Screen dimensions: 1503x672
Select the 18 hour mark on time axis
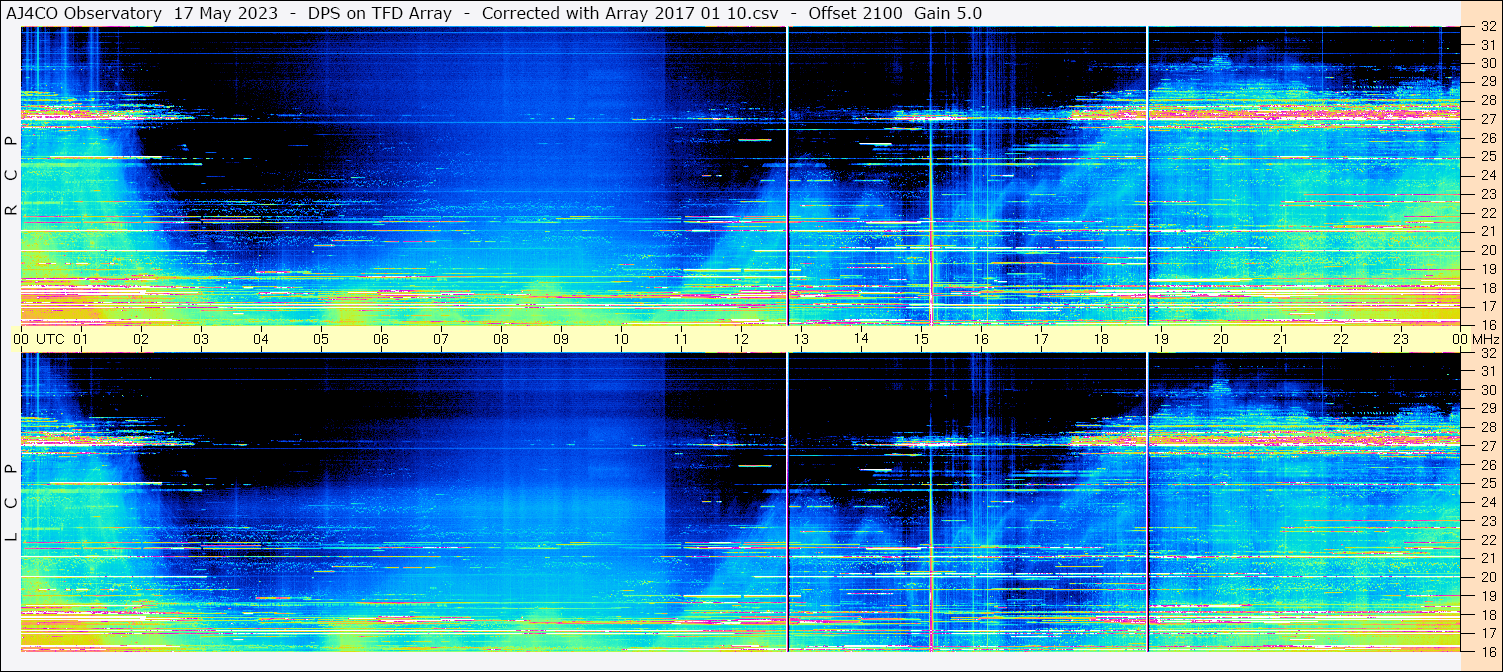(1101, 339)
